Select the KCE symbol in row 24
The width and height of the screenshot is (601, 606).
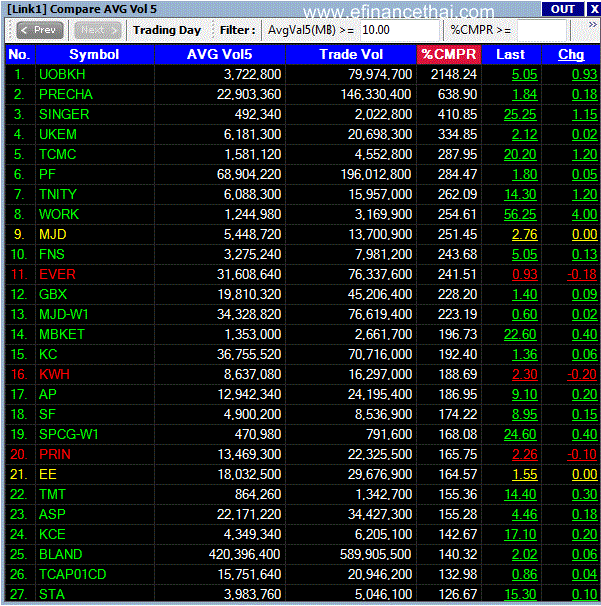pos(52,535)
